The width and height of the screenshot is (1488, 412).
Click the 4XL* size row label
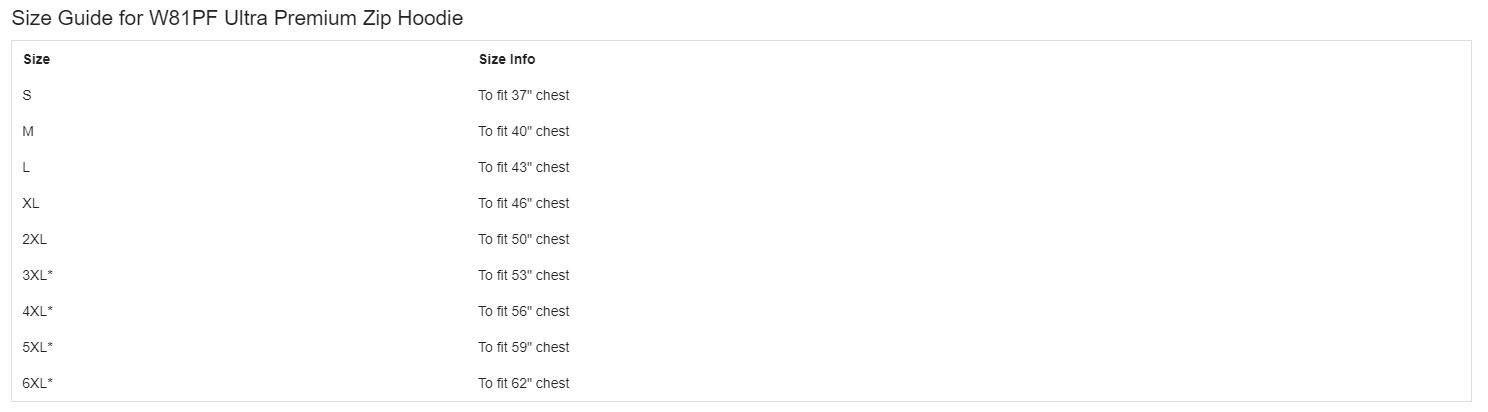click(x=37, y=311)
